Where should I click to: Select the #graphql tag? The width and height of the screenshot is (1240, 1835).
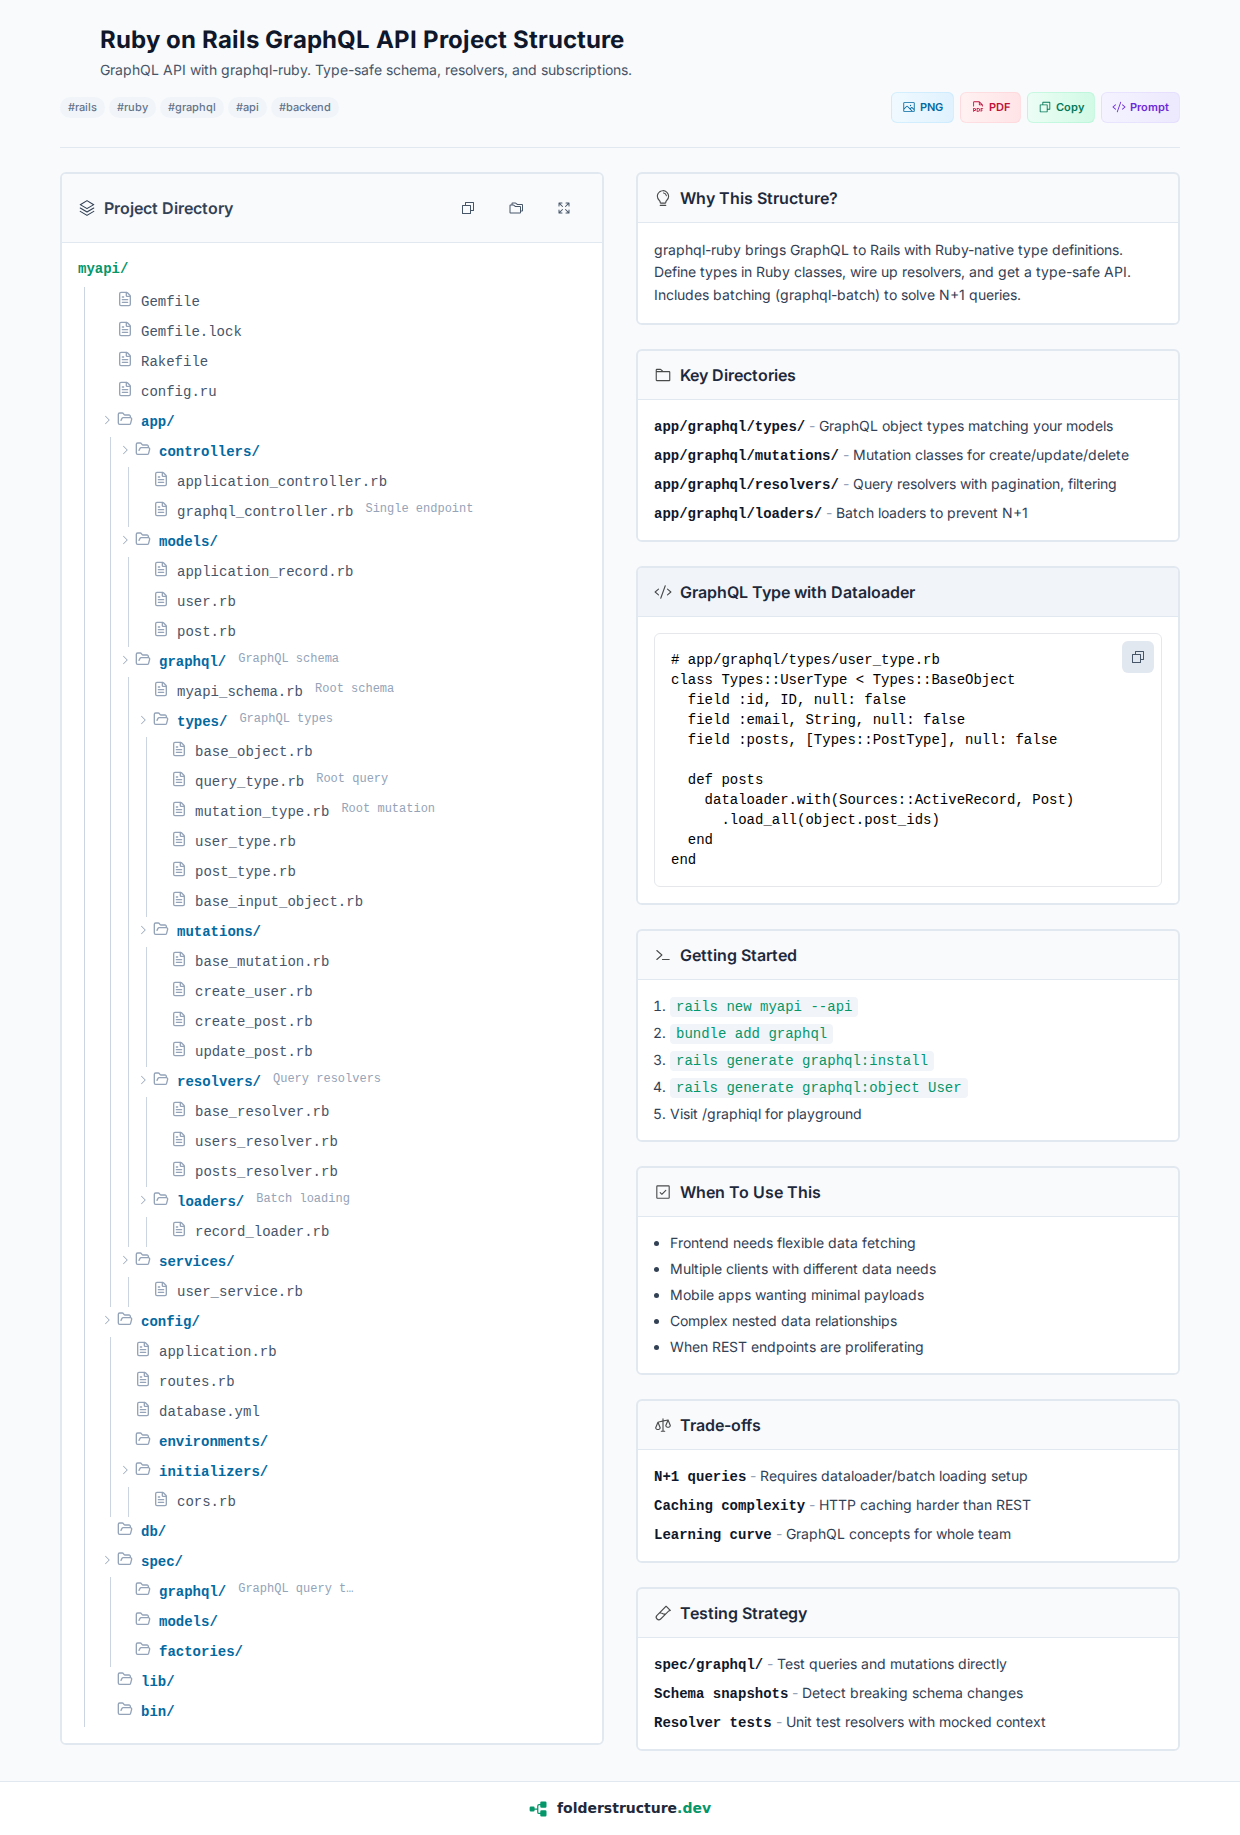point(192,107)
